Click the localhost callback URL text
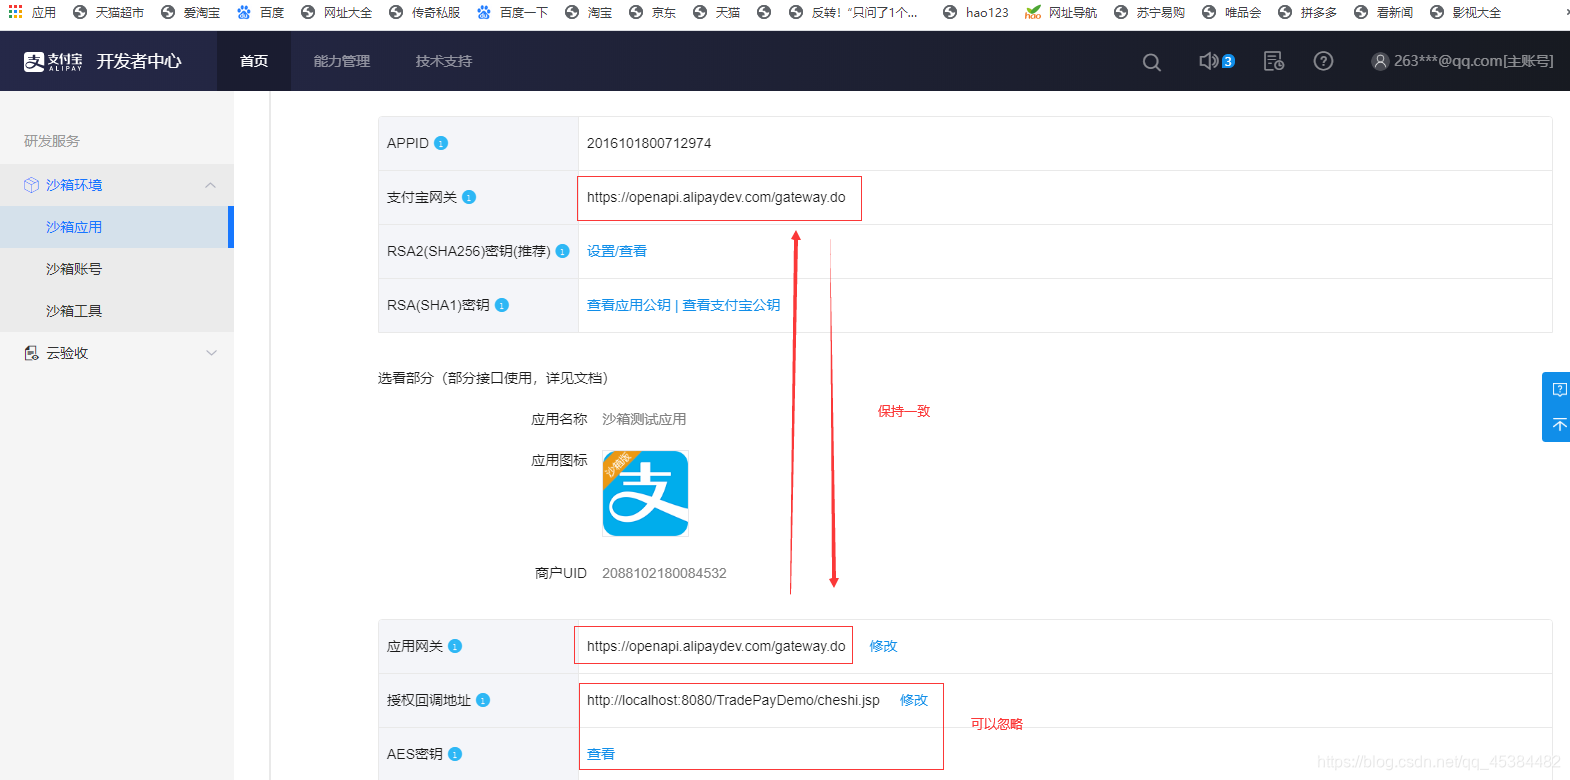Image resolution: width=1570 pixels, height=780 pixels. 733,700
